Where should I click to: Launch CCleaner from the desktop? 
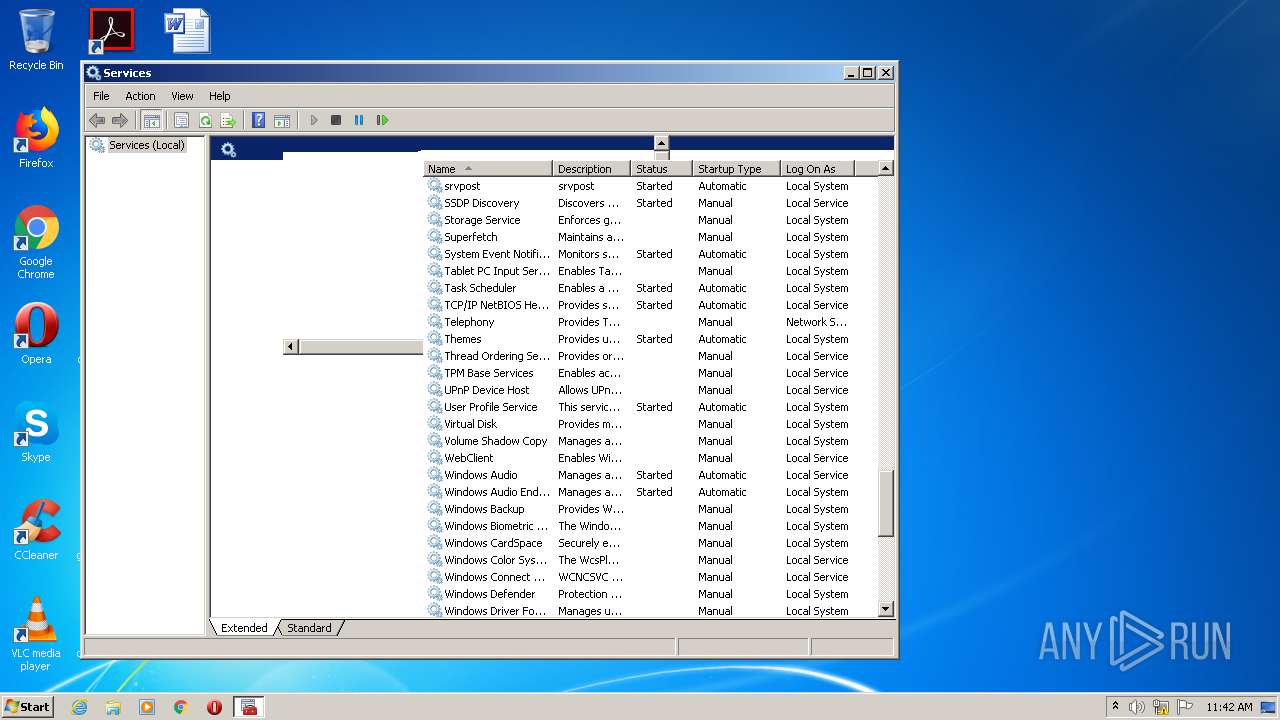(36, 530)
